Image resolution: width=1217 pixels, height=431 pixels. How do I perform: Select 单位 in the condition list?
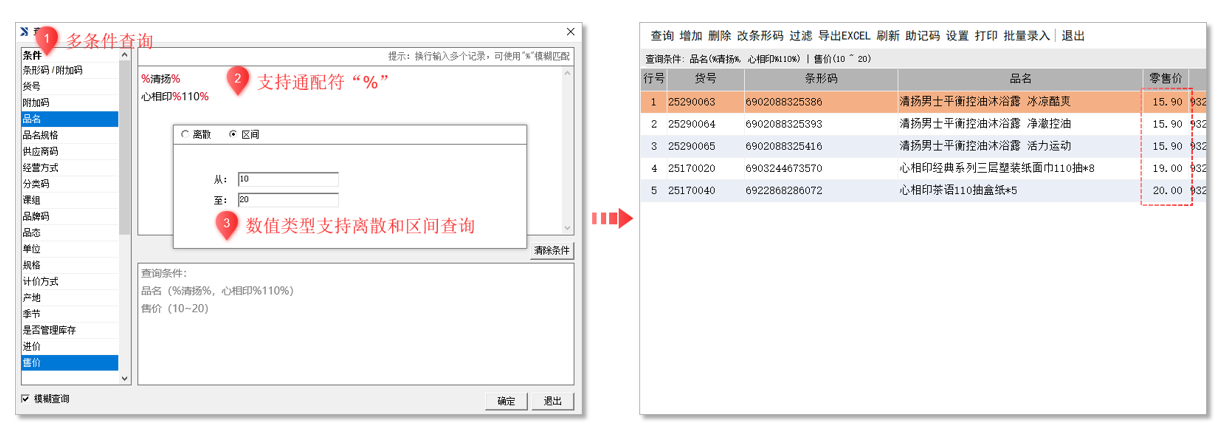pyautogui.click(x=69, y=249)
